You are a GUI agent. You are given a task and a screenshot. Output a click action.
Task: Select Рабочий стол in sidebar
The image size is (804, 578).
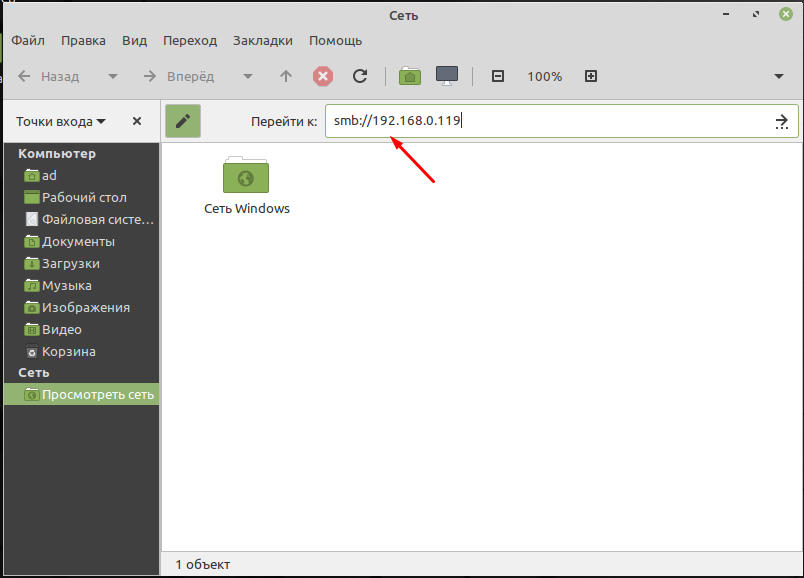pos(82,197)
